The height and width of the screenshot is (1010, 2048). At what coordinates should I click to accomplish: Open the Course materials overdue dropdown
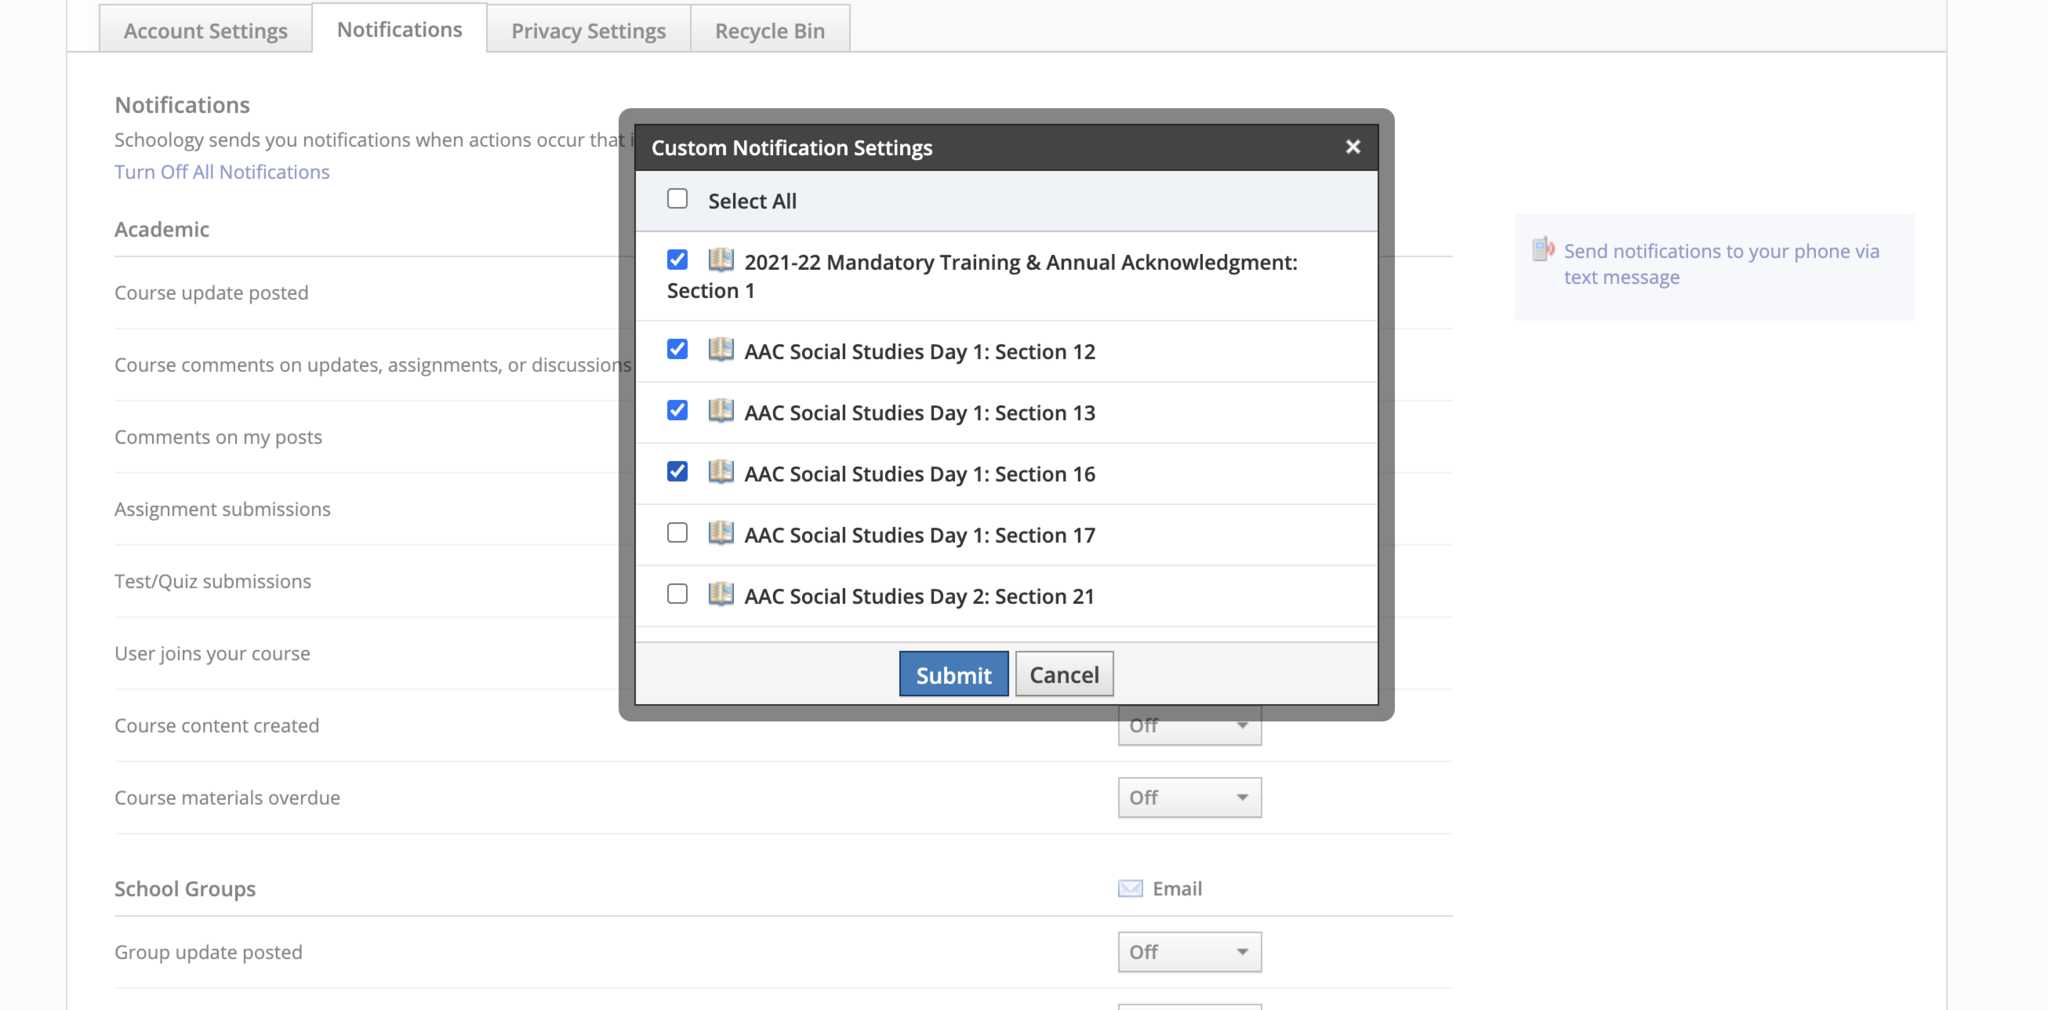[1189, 798]
